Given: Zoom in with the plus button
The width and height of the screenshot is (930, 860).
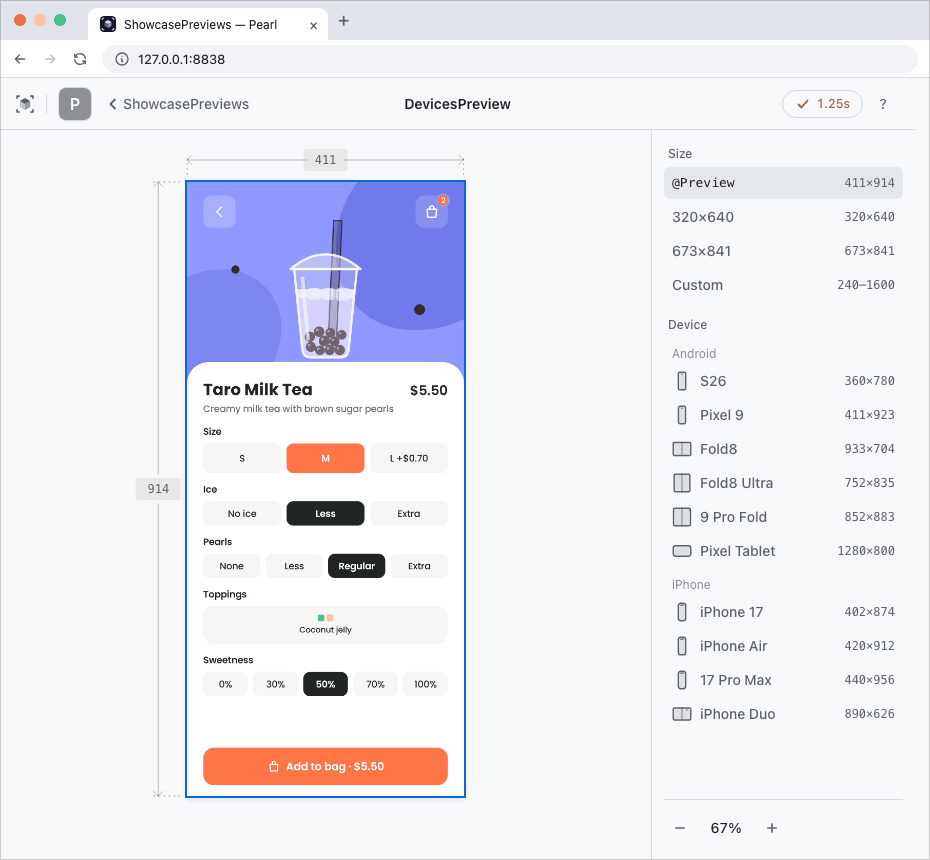Looking at the screenshot, I should [772, 828].
